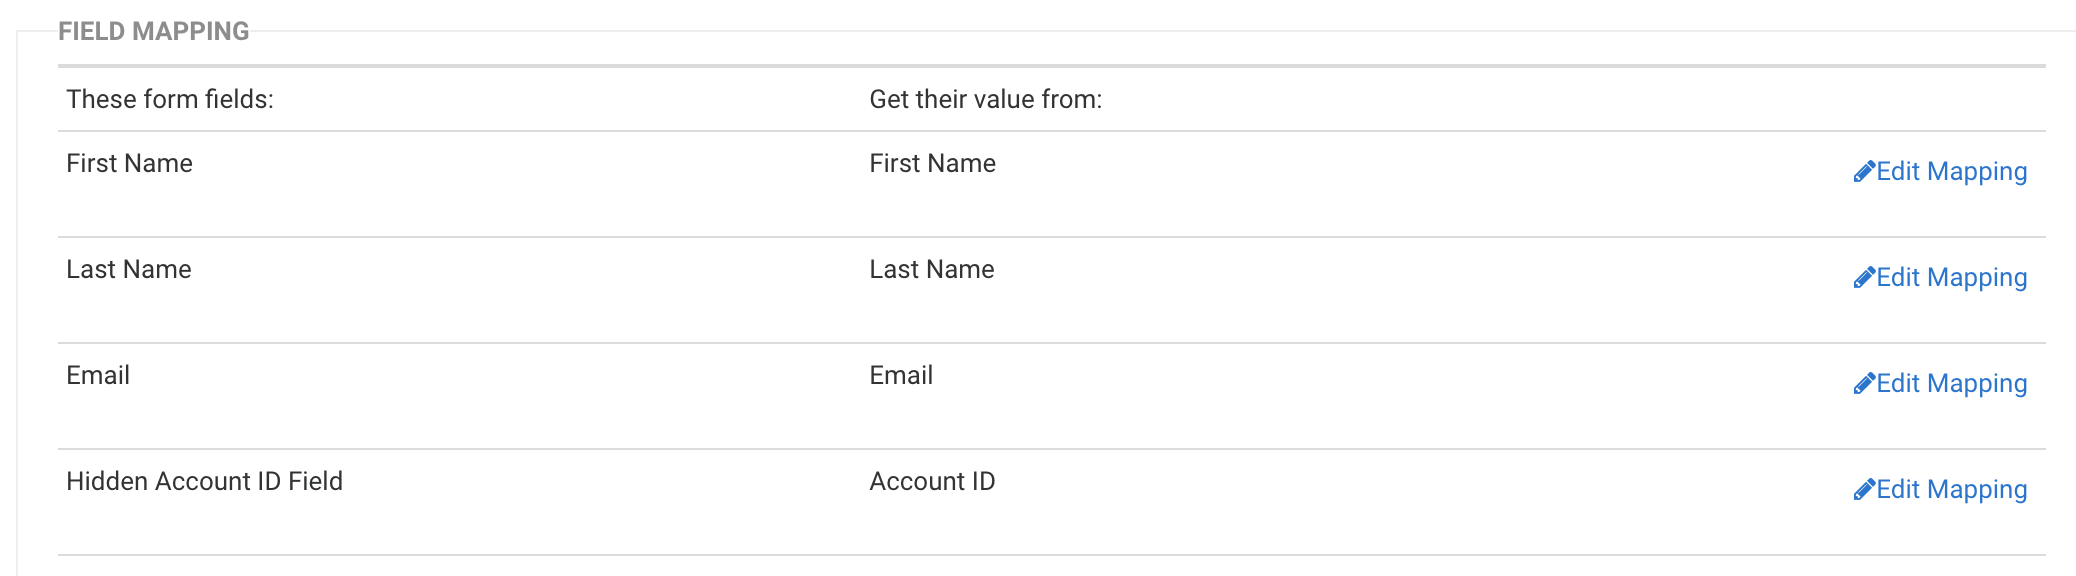Click the 'These form fields:' column header
The height and width of the screenshot is (576, 2076).
(x=170, y=100)
